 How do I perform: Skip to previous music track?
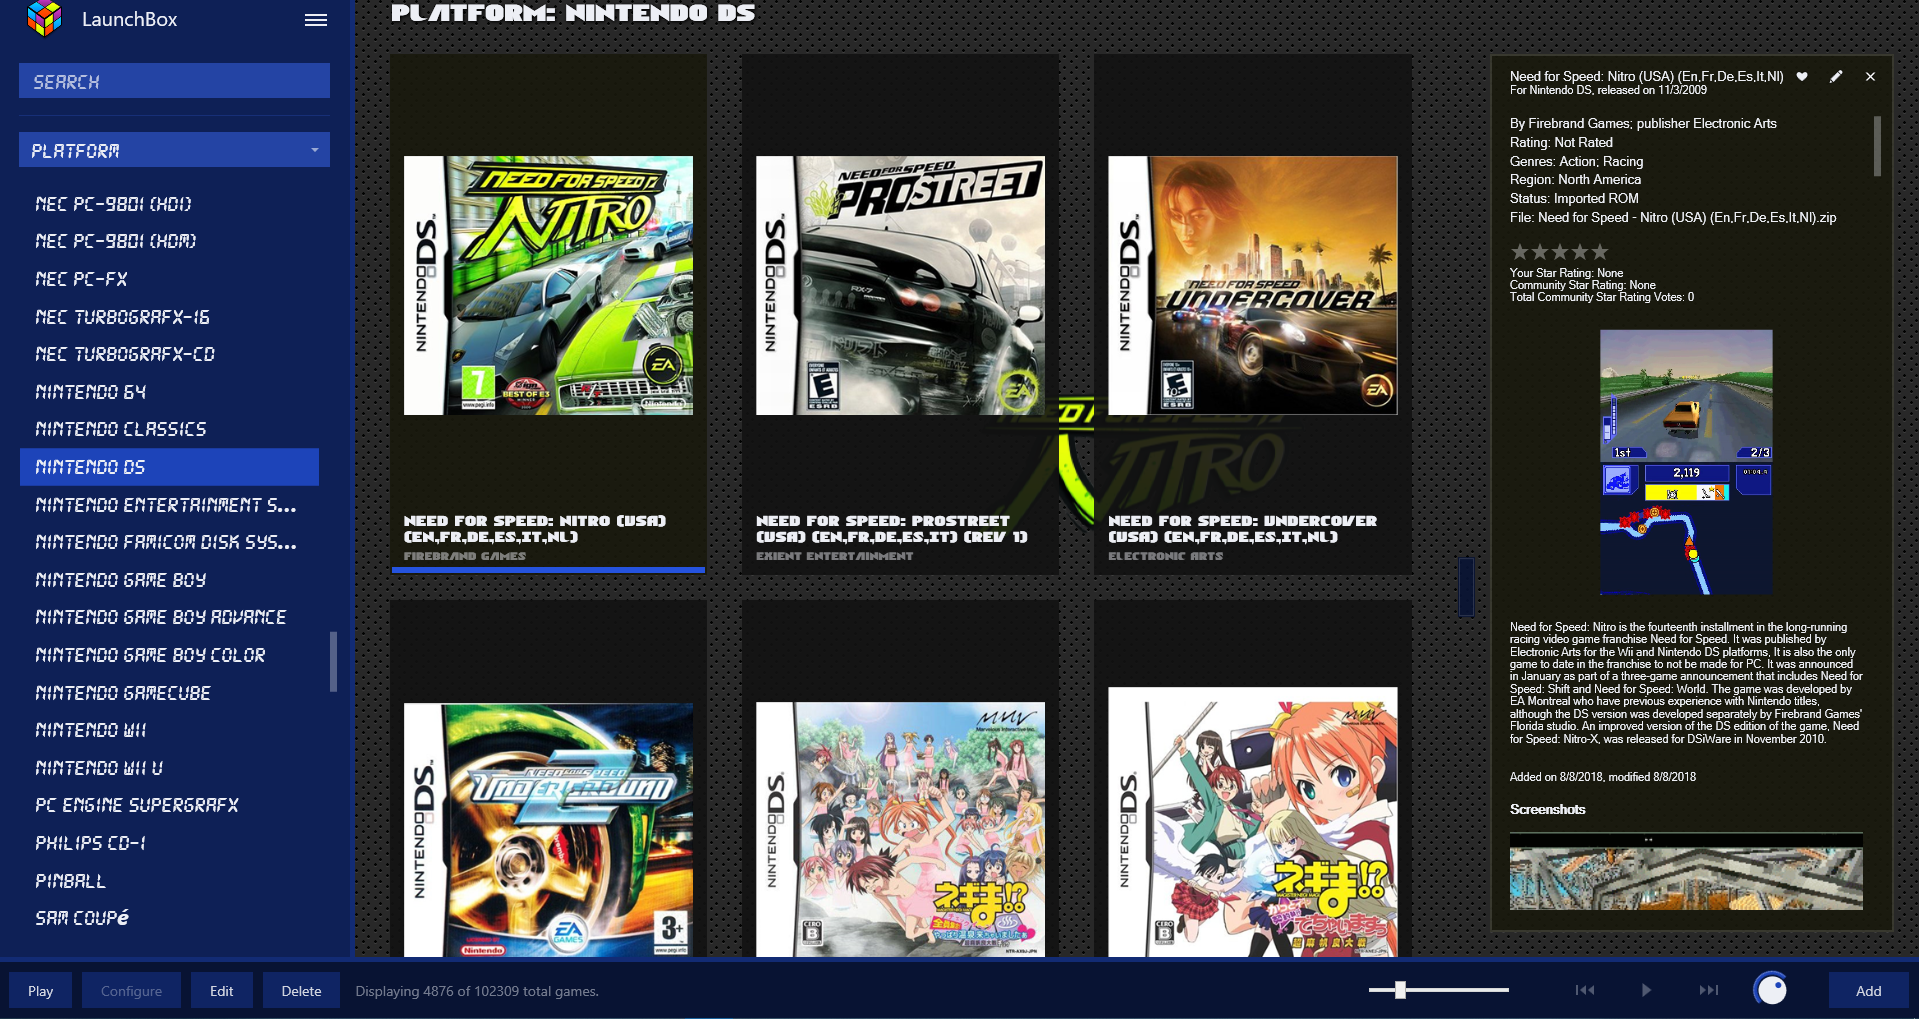1585,990
